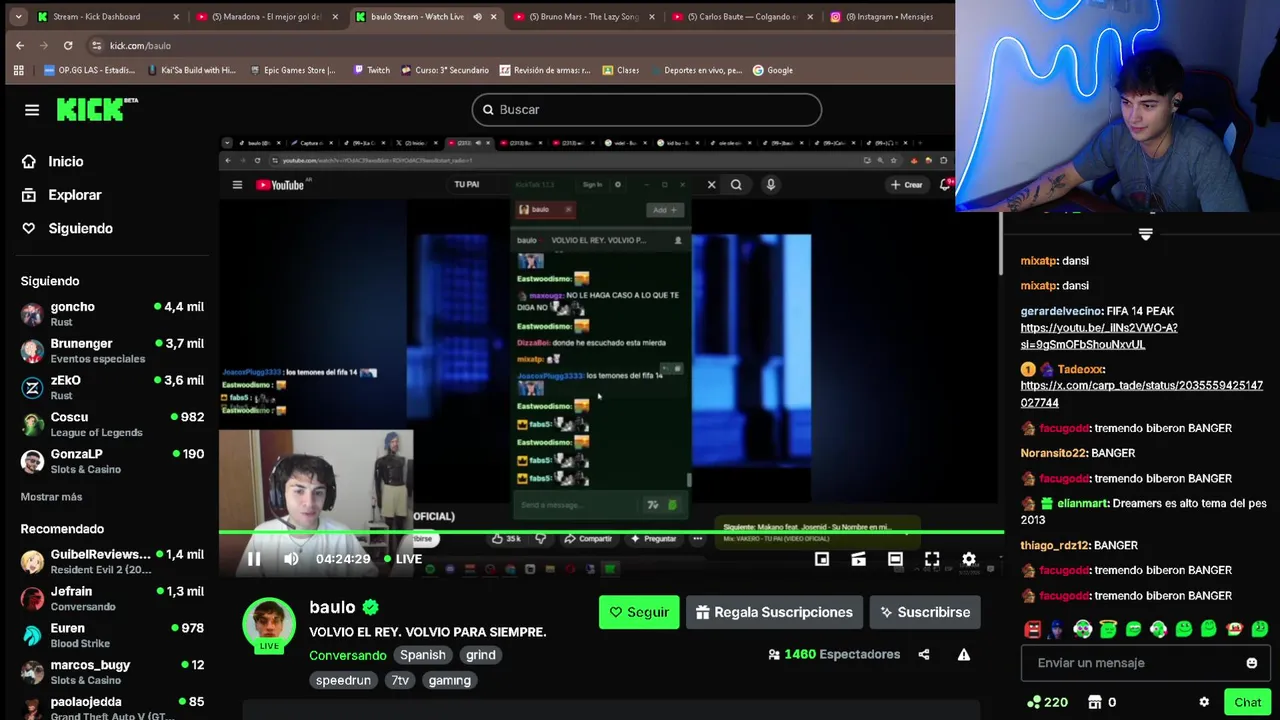Enter fullscreen in the Kick player

tap(932, 559)
